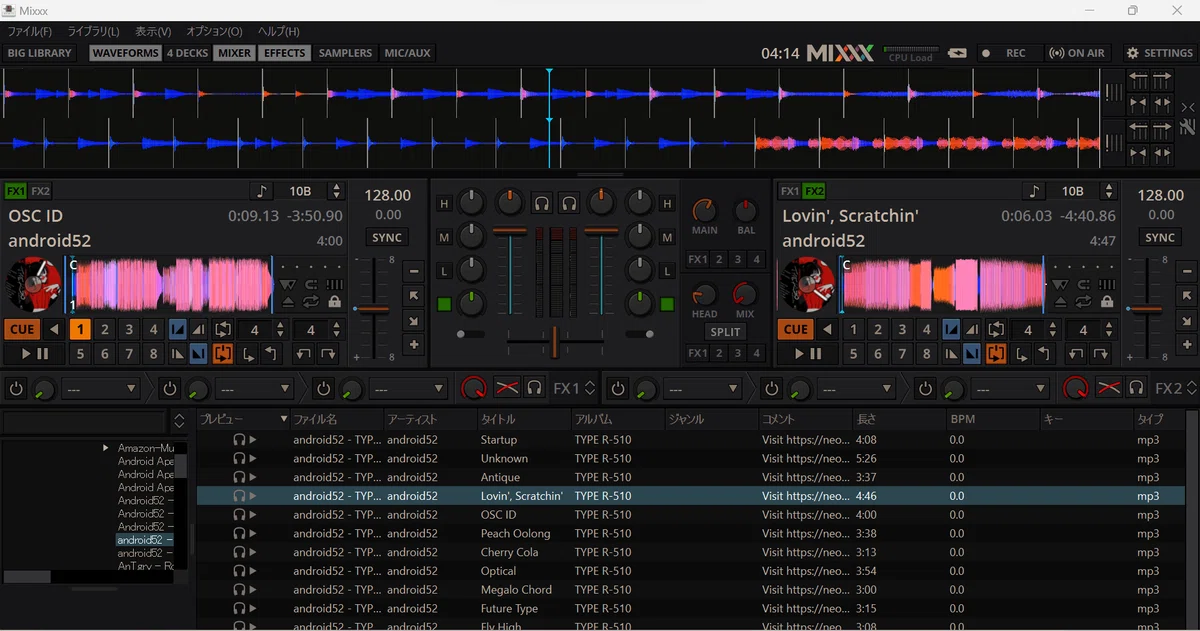Click the FX1 unit headphone icon
This screenshot has height=631, width=1200.
click(x=535, y=388)
